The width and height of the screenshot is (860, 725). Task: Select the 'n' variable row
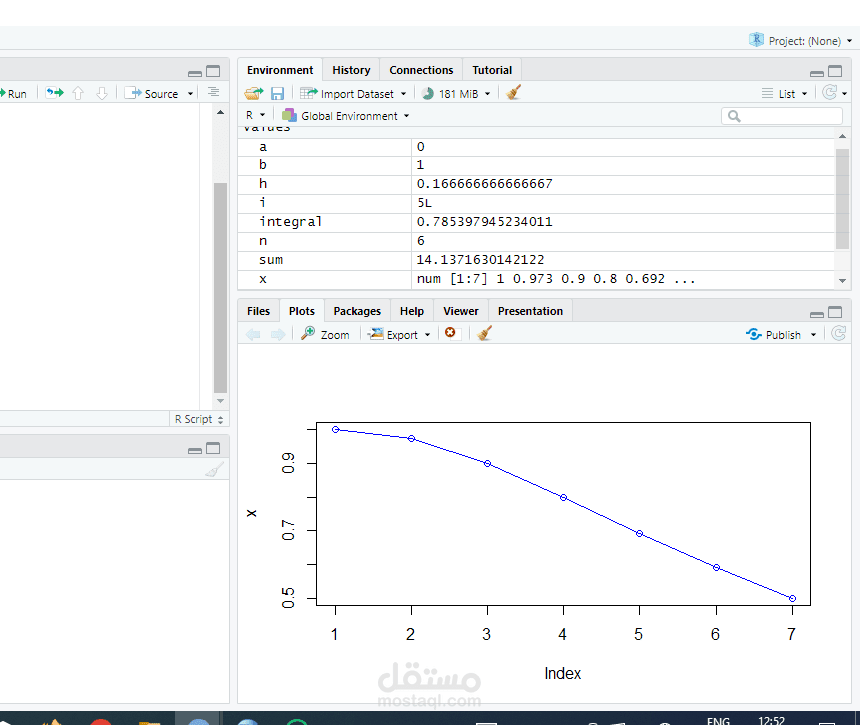[536, 241]
